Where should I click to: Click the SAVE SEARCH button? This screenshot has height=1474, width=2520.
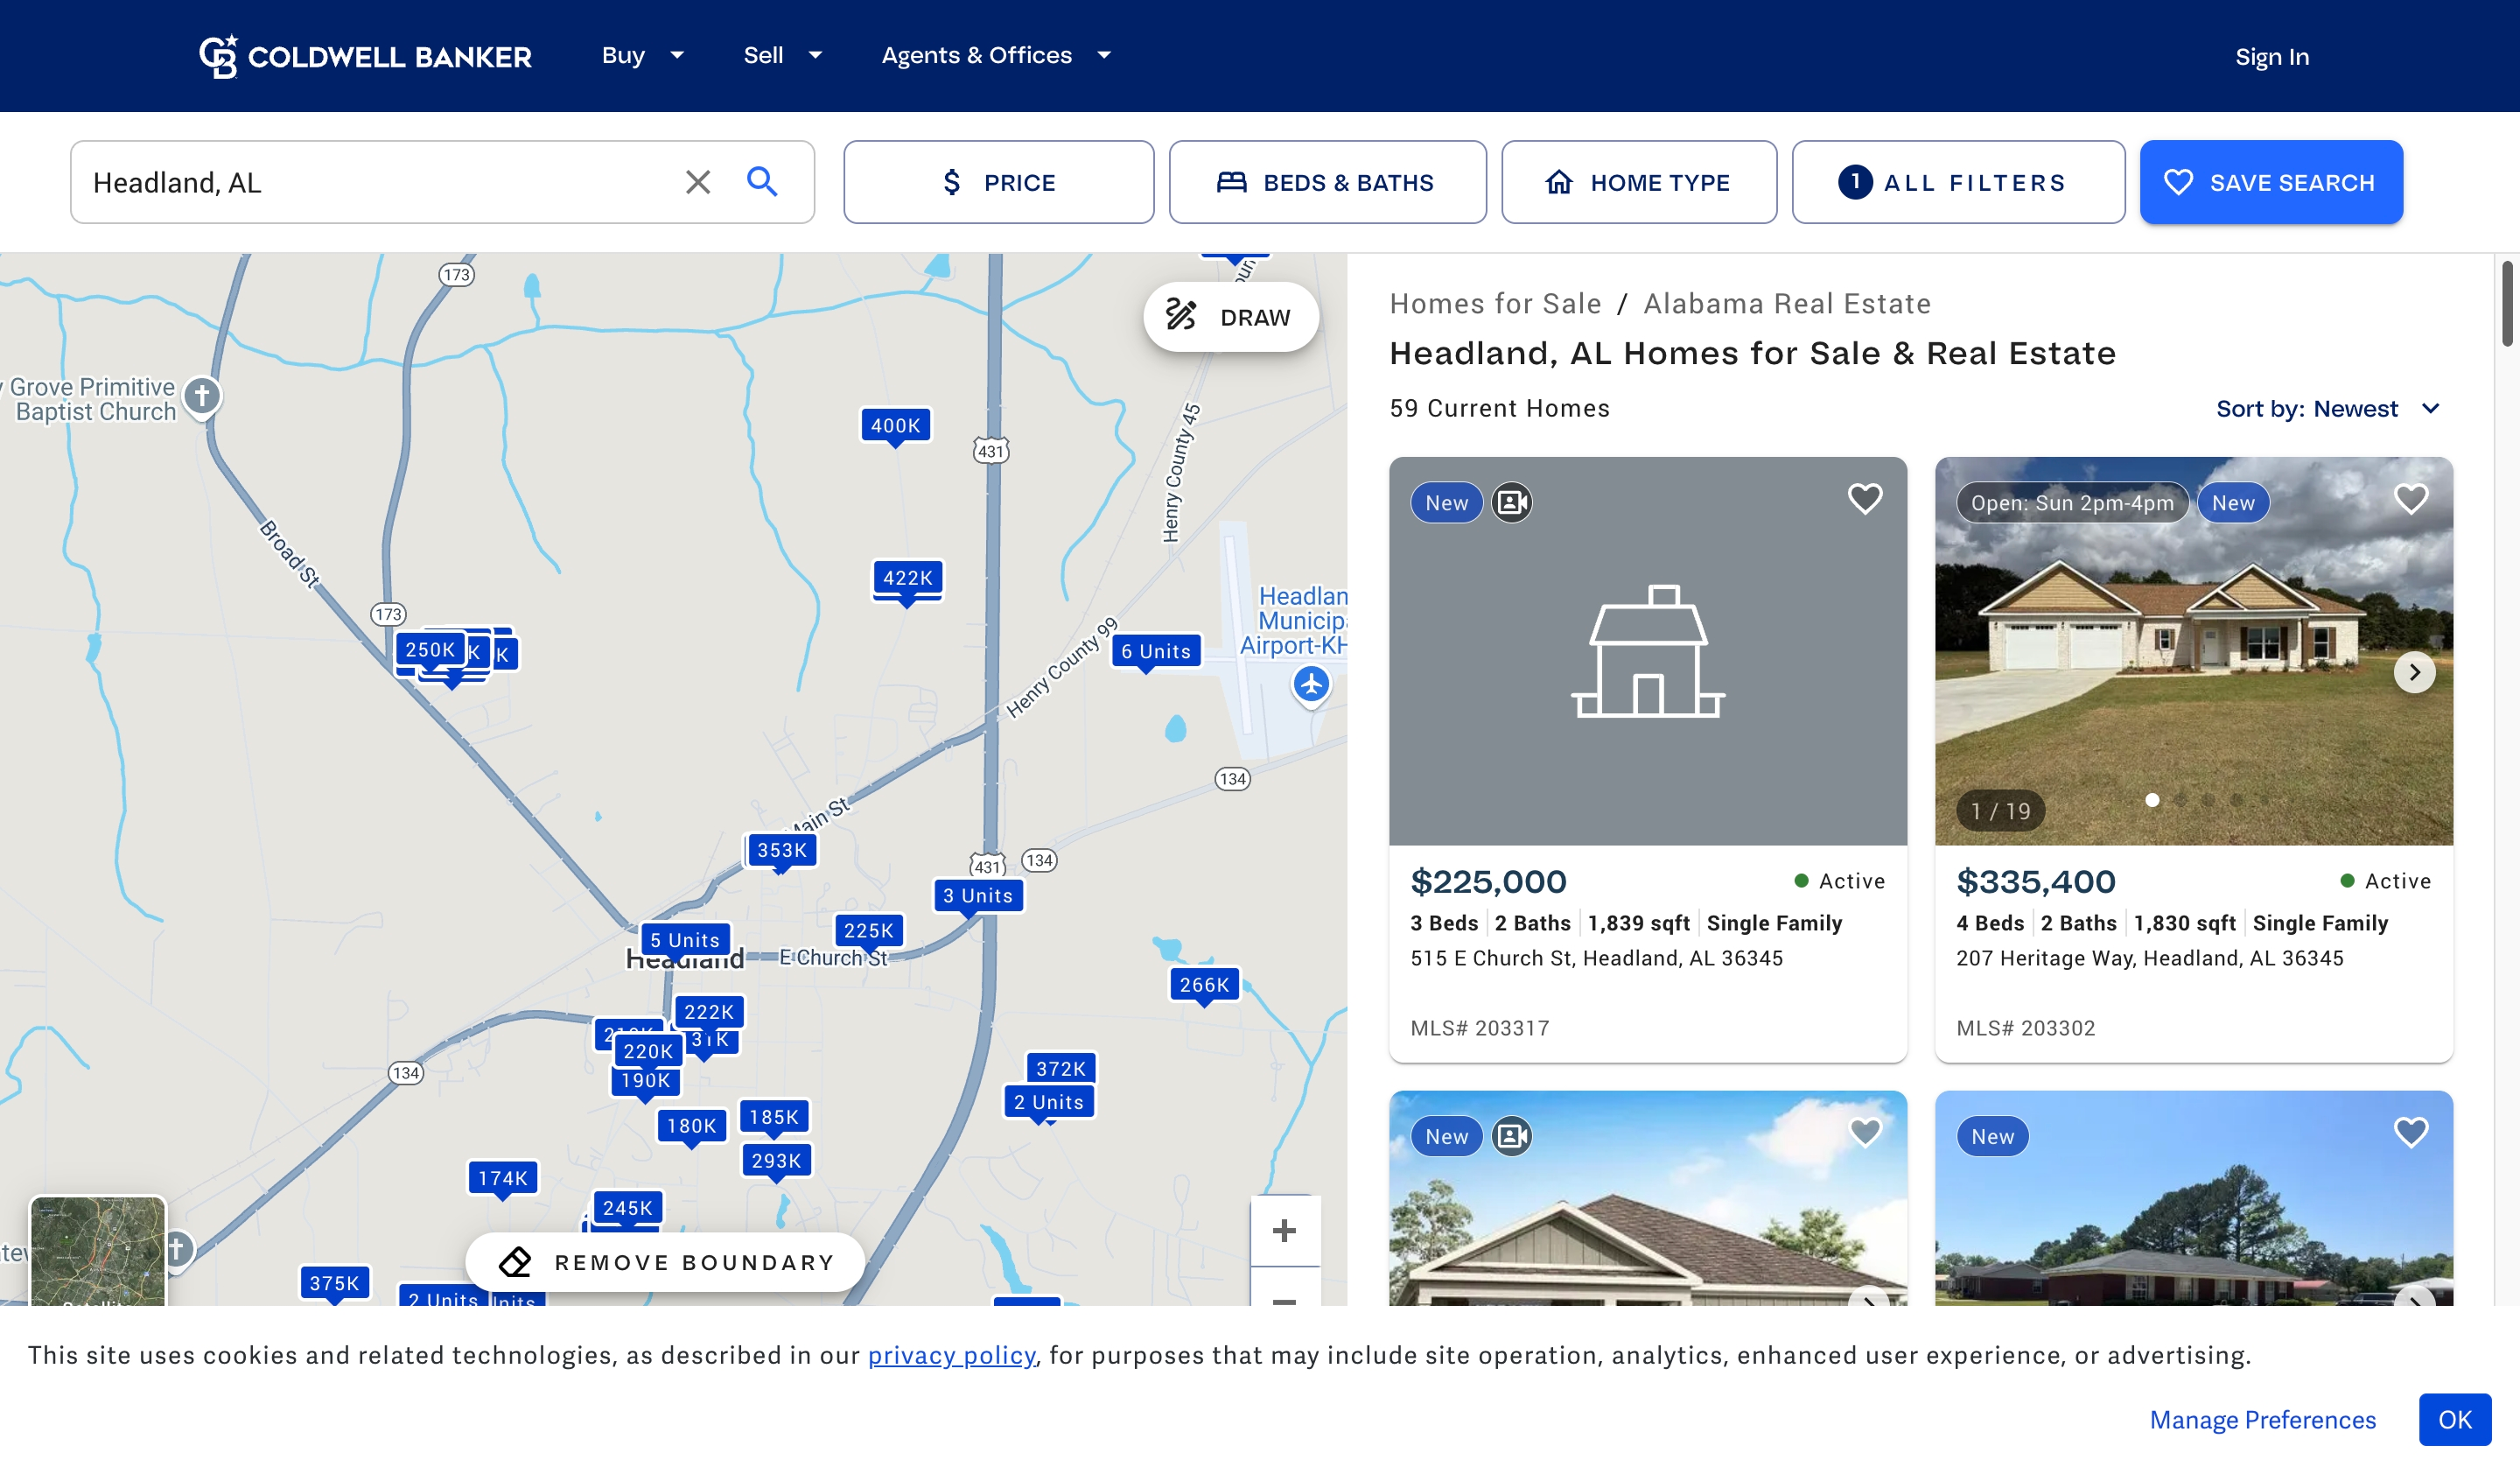(2270, 182)
